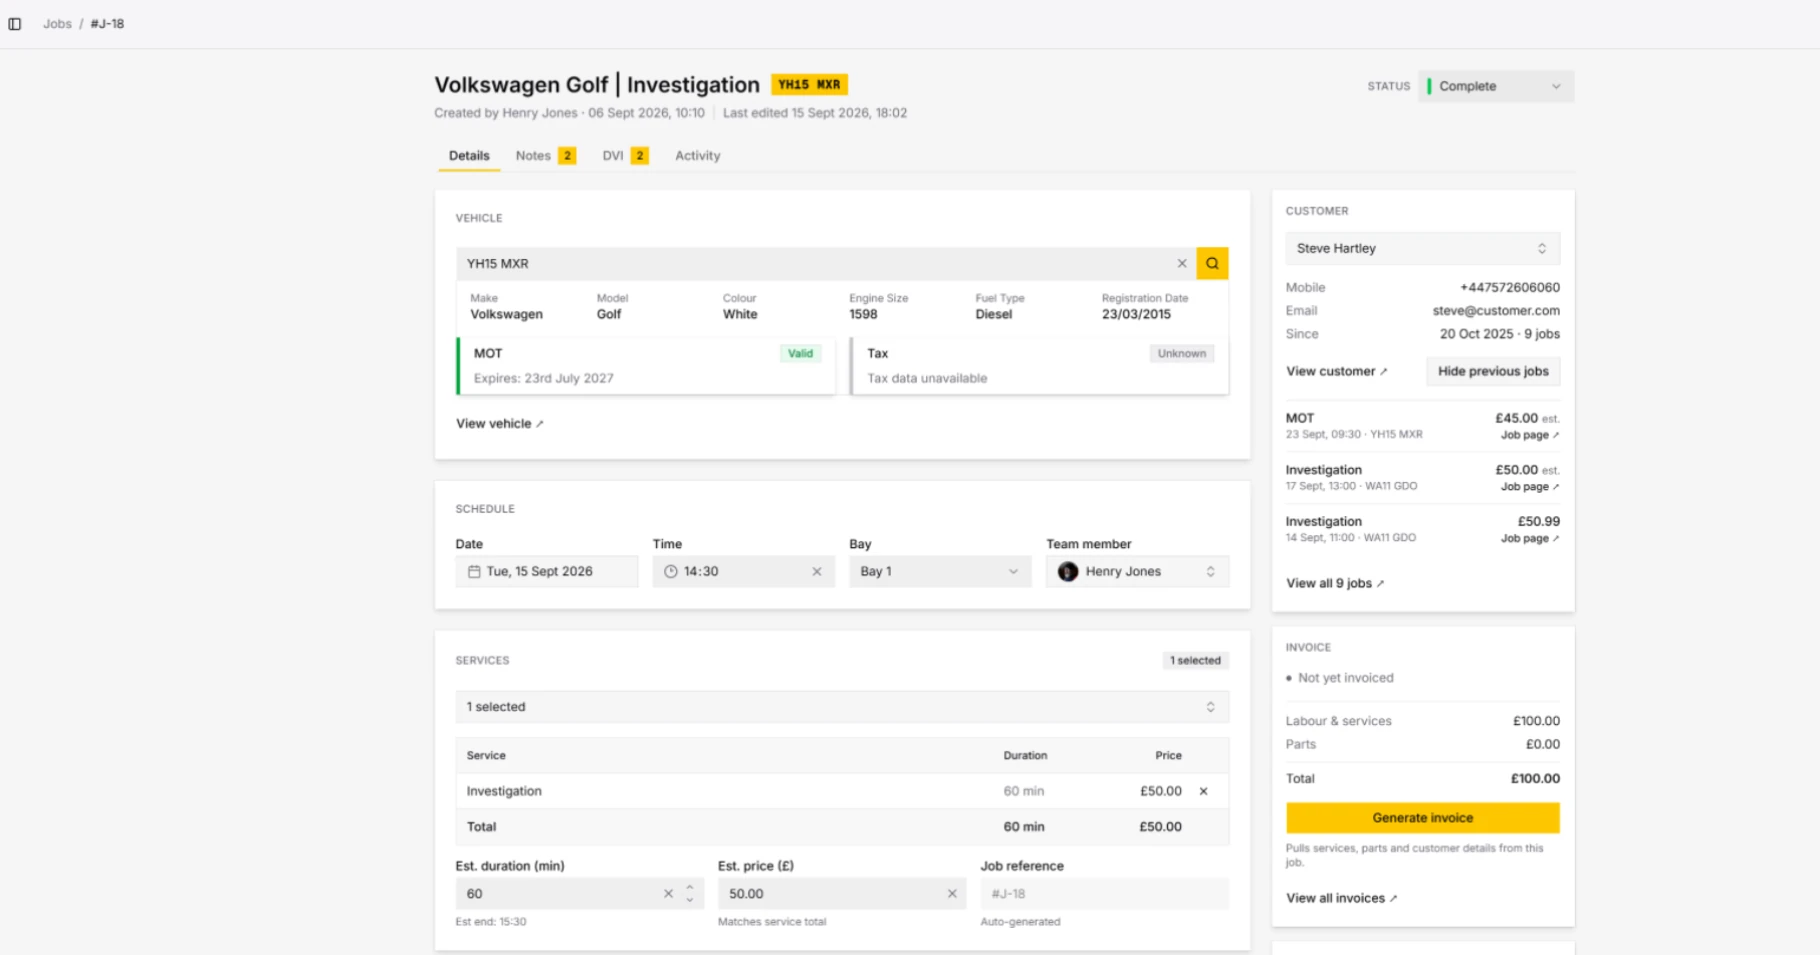This screenshot has height=955, width=1820.
Task: Click the estimated duration stepper arrows
Action: [690, 894]
